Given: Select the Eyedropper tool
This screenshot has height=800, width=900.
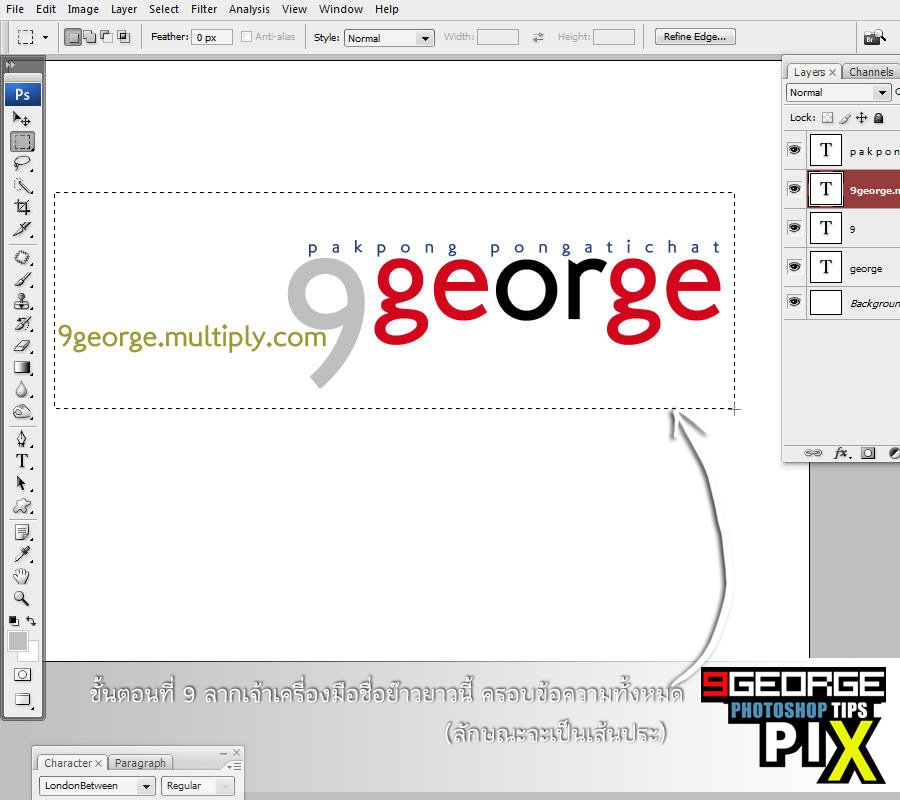Looking at the screenshot, I should pos(22,554).
